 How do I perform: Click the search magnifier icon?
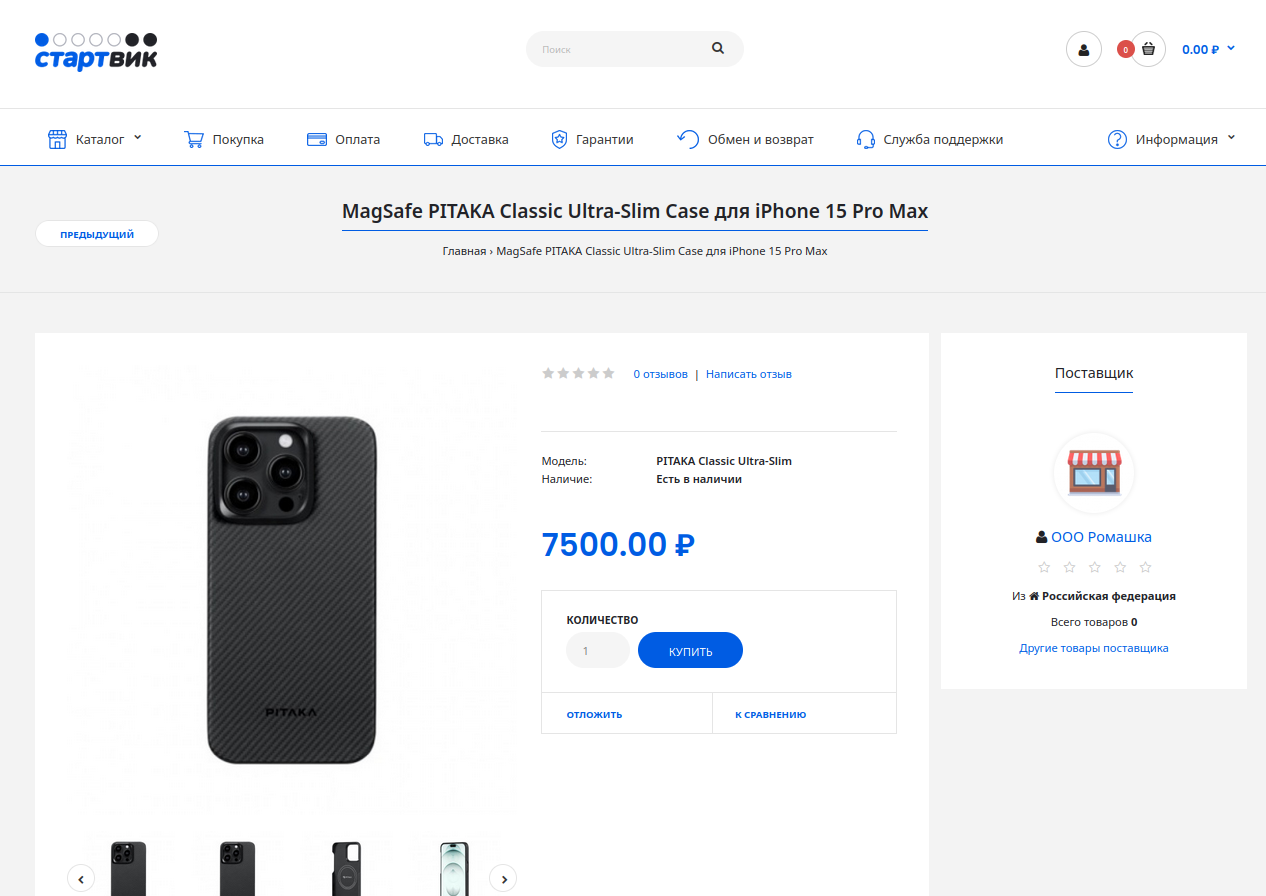[x=718, y=48]
